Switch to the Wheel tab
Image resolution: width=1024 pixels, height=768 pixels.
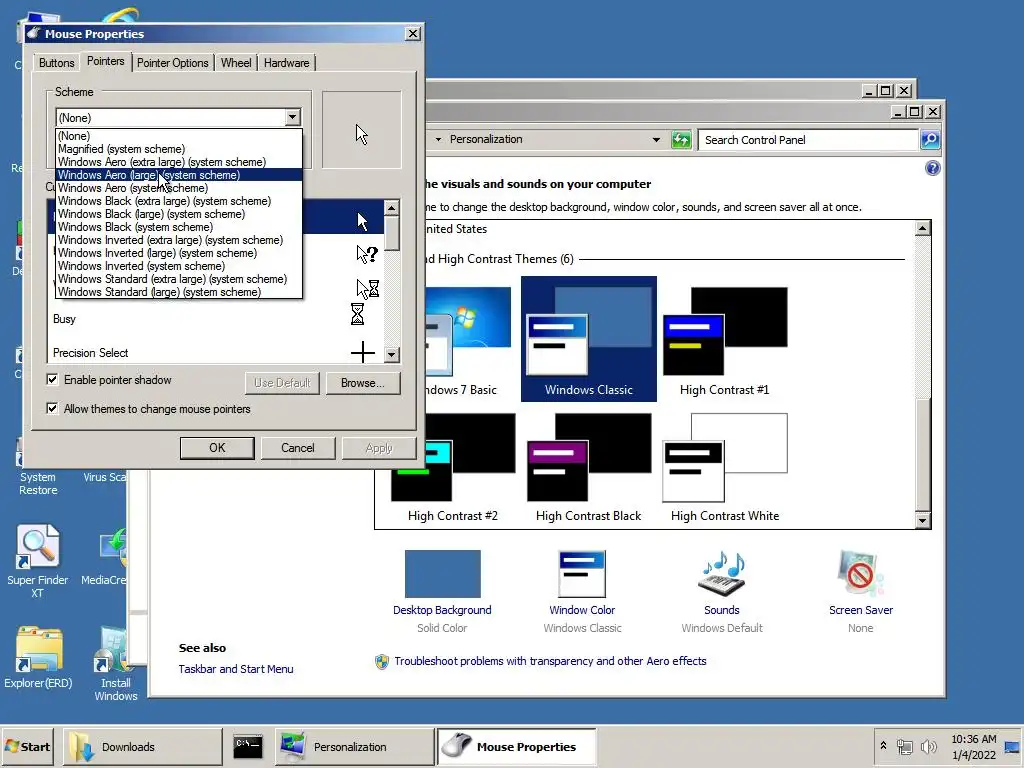tap(236, 63)
